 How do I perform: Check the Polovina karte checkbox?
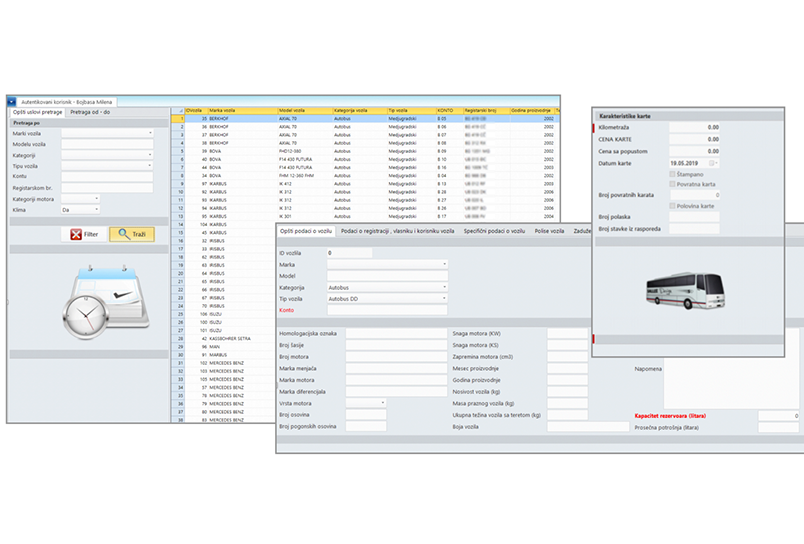tap(672, 206)
